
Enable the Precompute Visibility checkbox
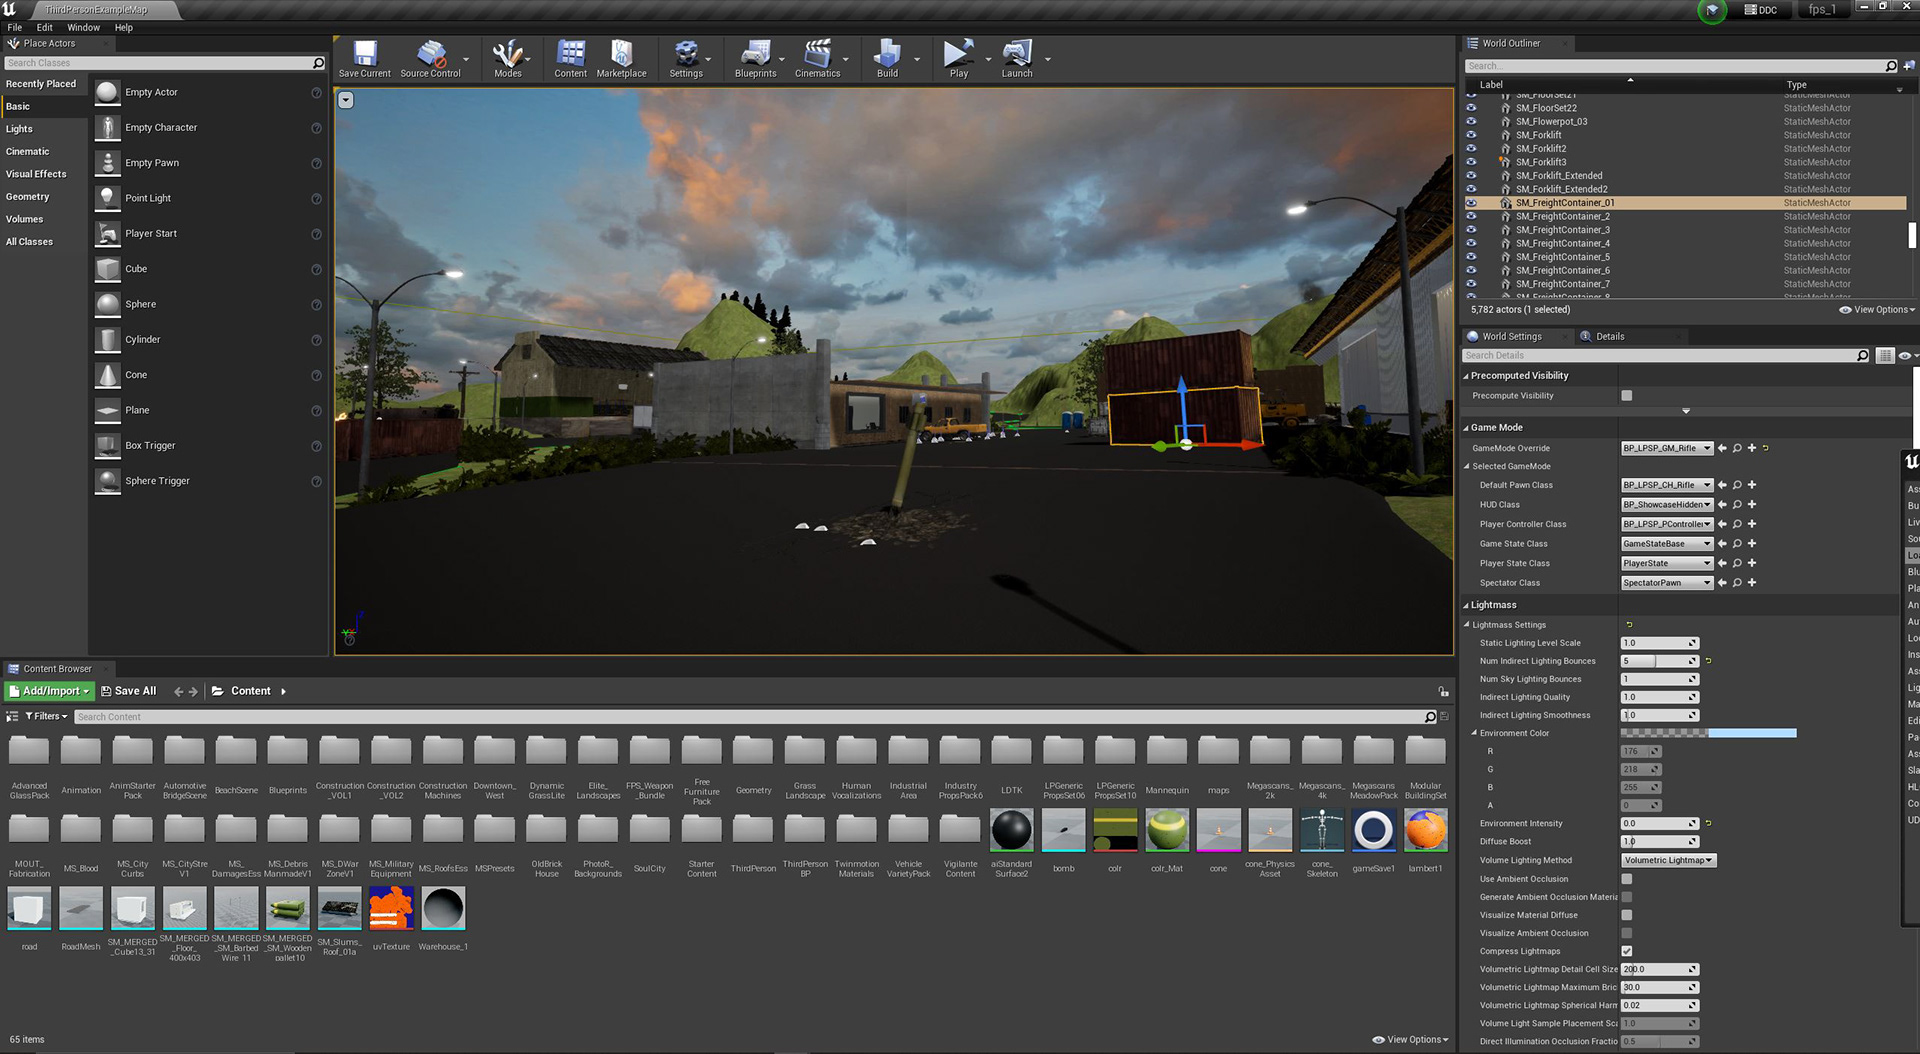pyautogui.click(x=1627, y=396)
